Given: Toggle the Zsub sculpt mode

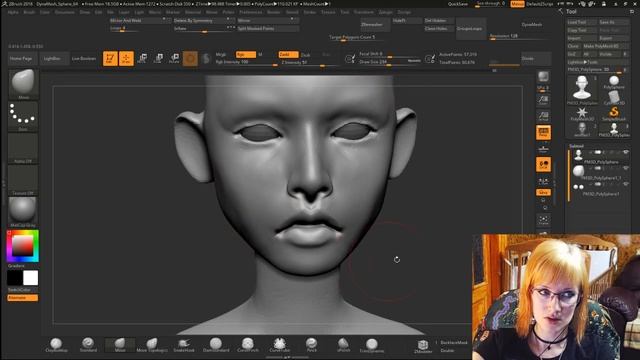Looking at the screenshot, I should (305, 55).
